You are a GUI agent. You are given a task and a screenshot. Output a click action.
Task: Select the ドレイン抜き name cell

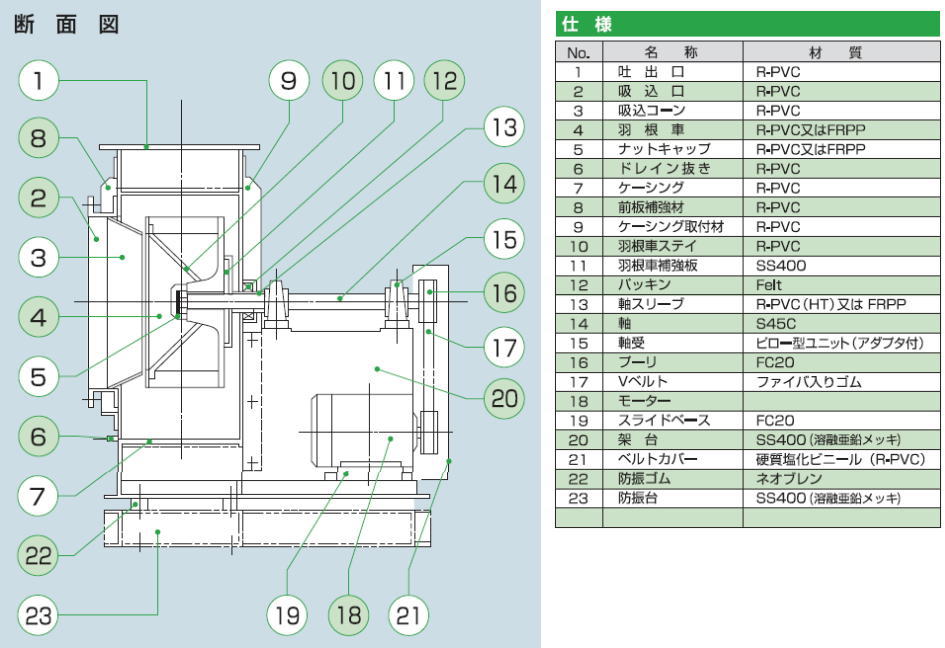(x=673, y=169)
